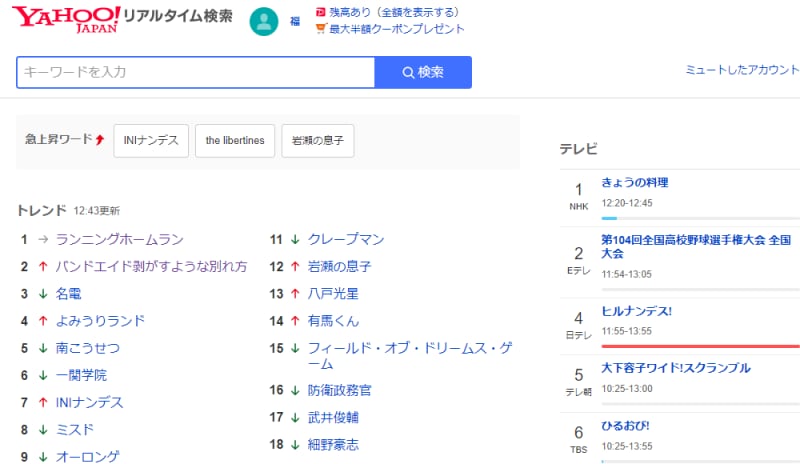Image resolution: width=800 pixels, height=464 pixels.
Task: Click the ヒルナンデス! red progress bar
Action: click(700, 345)
